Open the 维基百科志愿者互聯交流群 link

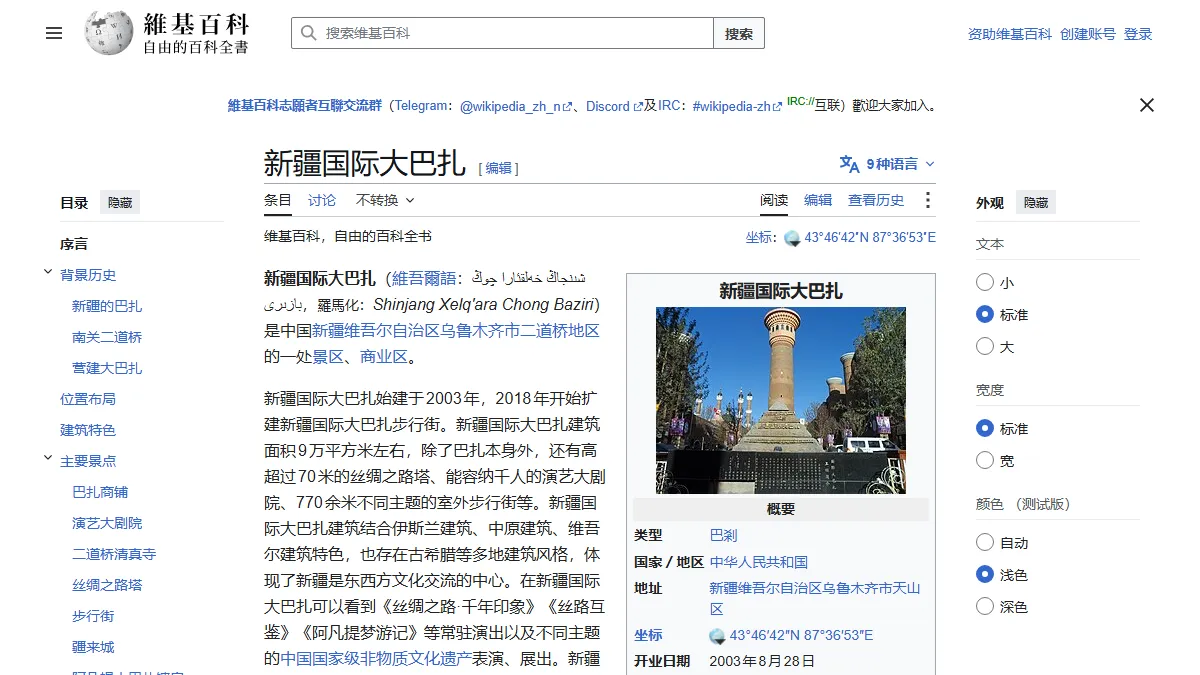click(x=305, y=106)
